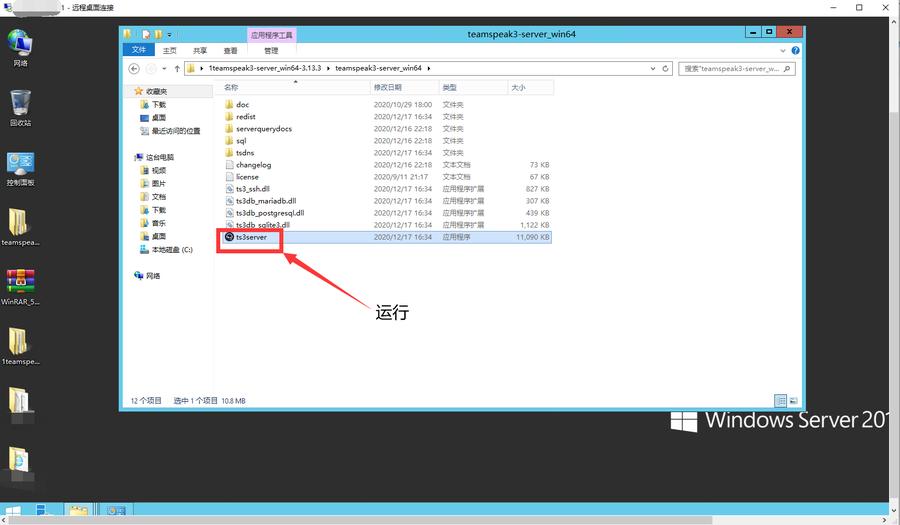Open the Recycle Bin desktop icon

(x=20, y=104)
